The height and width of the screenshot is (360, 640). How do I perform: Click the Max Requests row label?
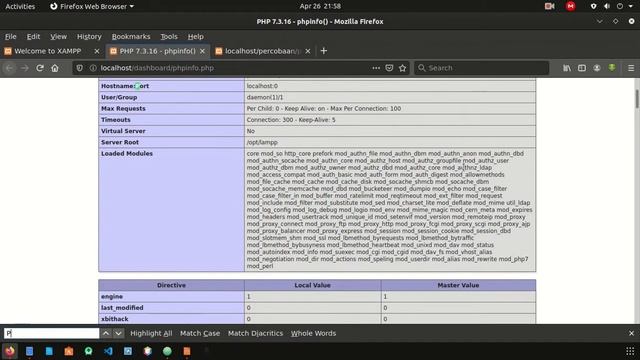pos(123,109)
